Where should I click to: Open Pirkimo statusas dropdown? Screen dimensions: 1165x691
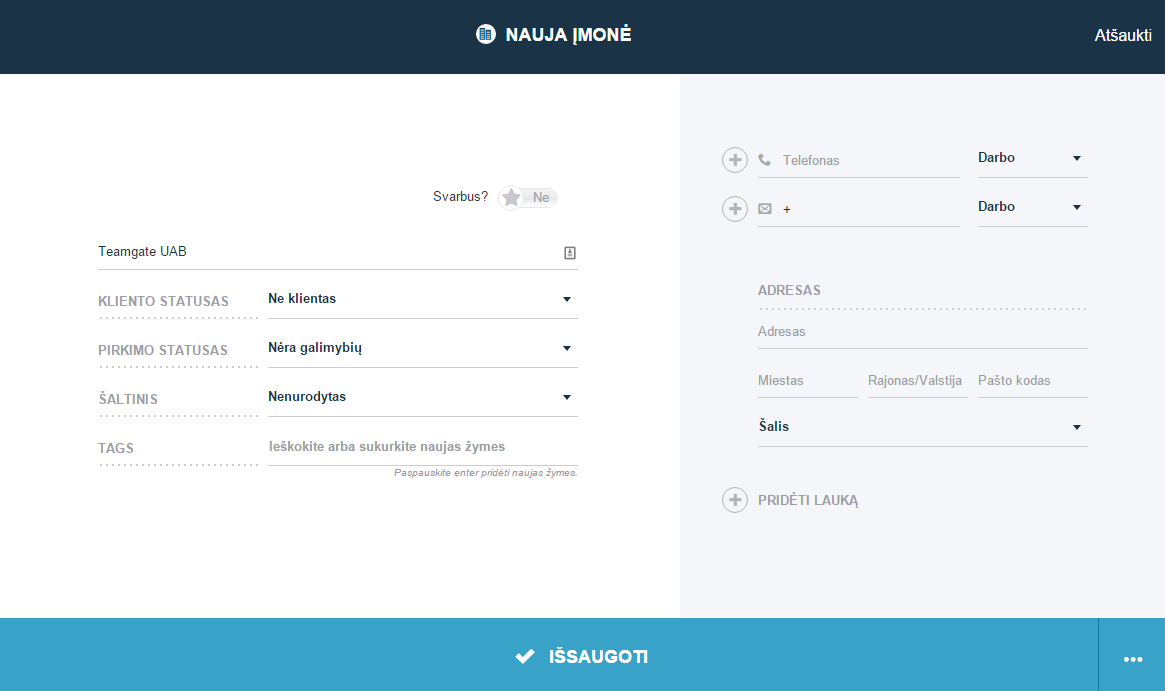pyautogui.click(x=423, y=348)
